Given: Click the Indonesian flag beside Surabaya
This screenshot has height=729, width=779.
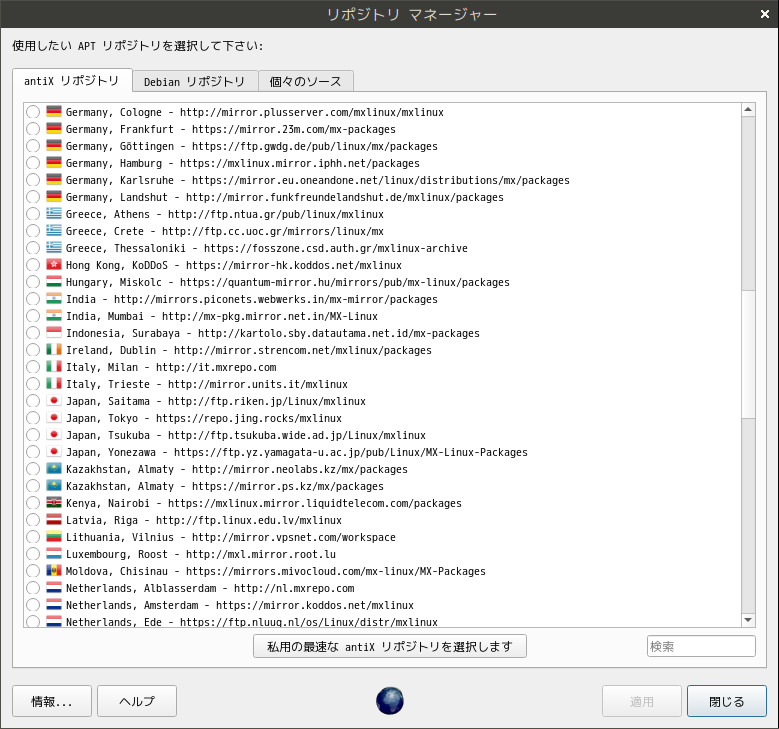Looking at the screenshot, I should pos(54,332).
